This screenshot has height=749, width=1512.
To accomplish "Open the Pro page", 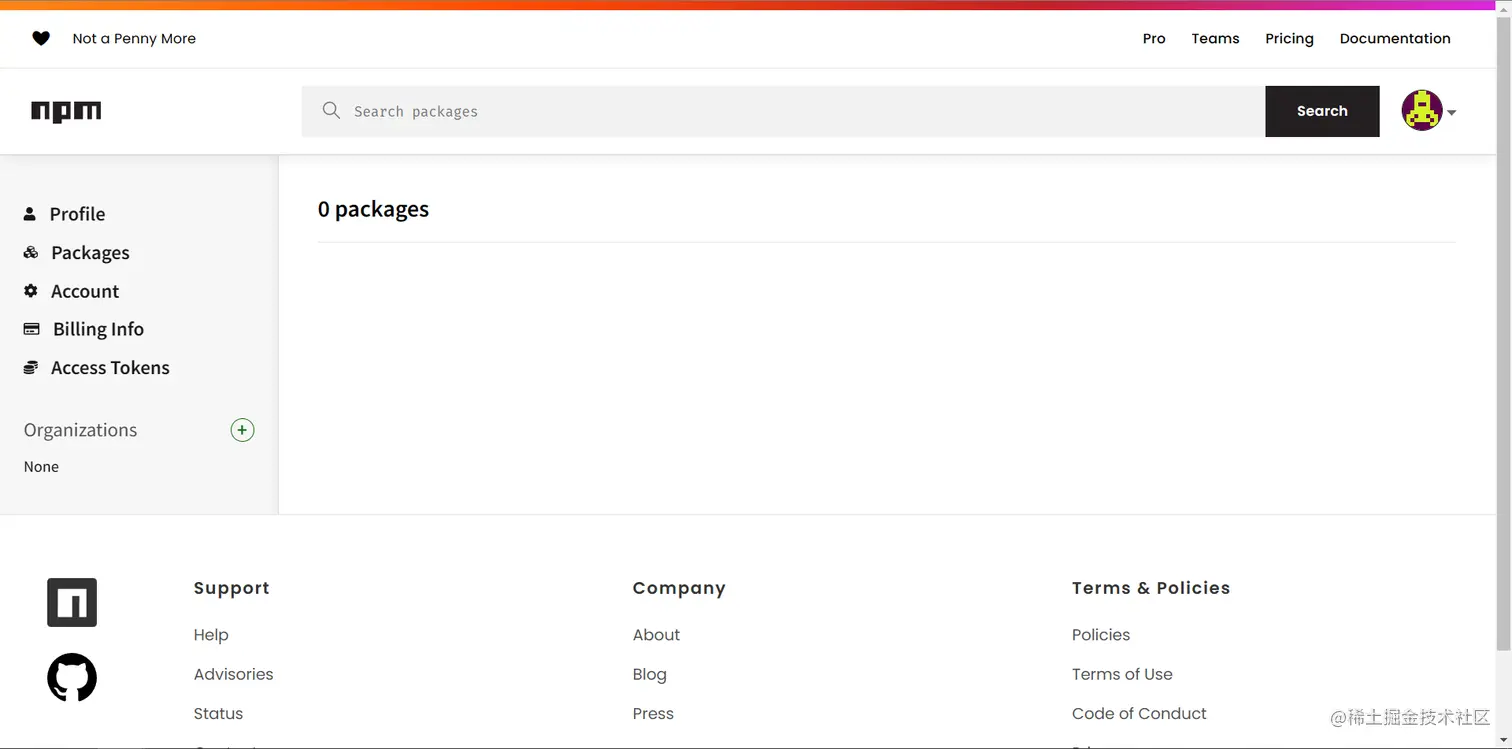I will pos(1154,38).
